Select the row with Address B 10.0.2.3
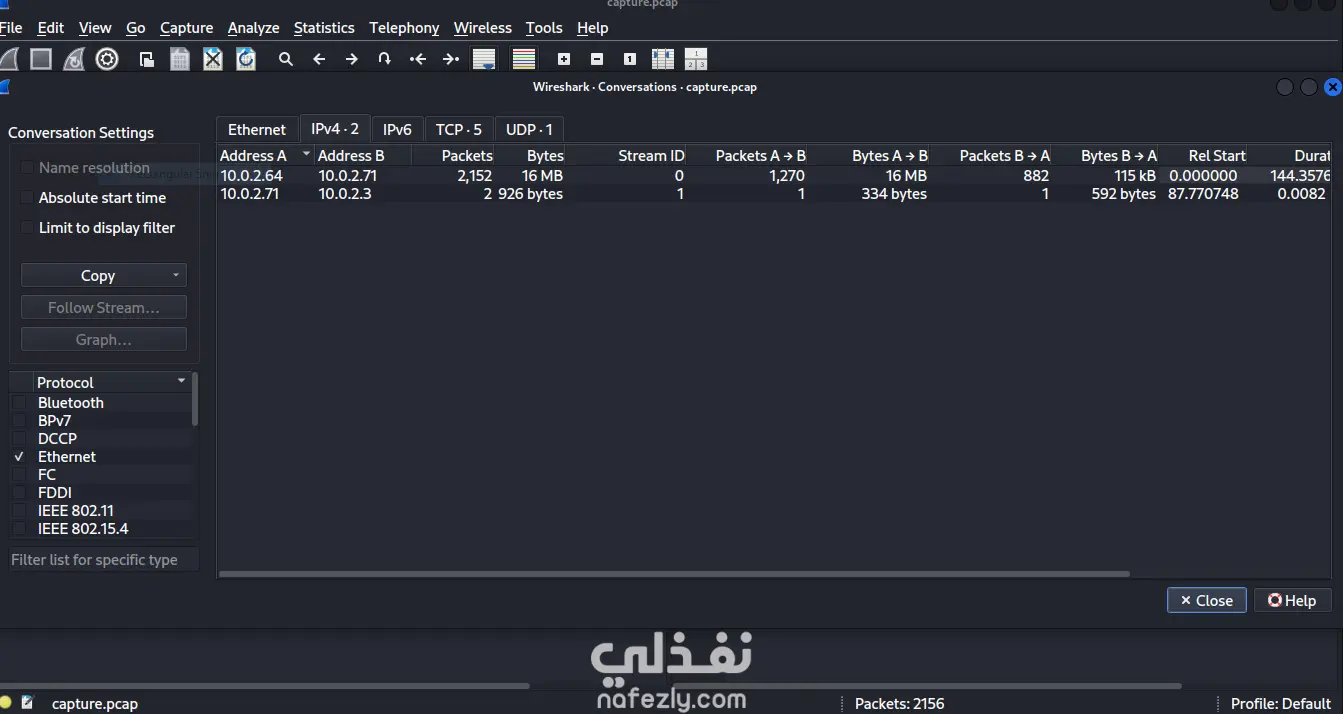This screenshot has height=714, width=1343. coord(775,194)
